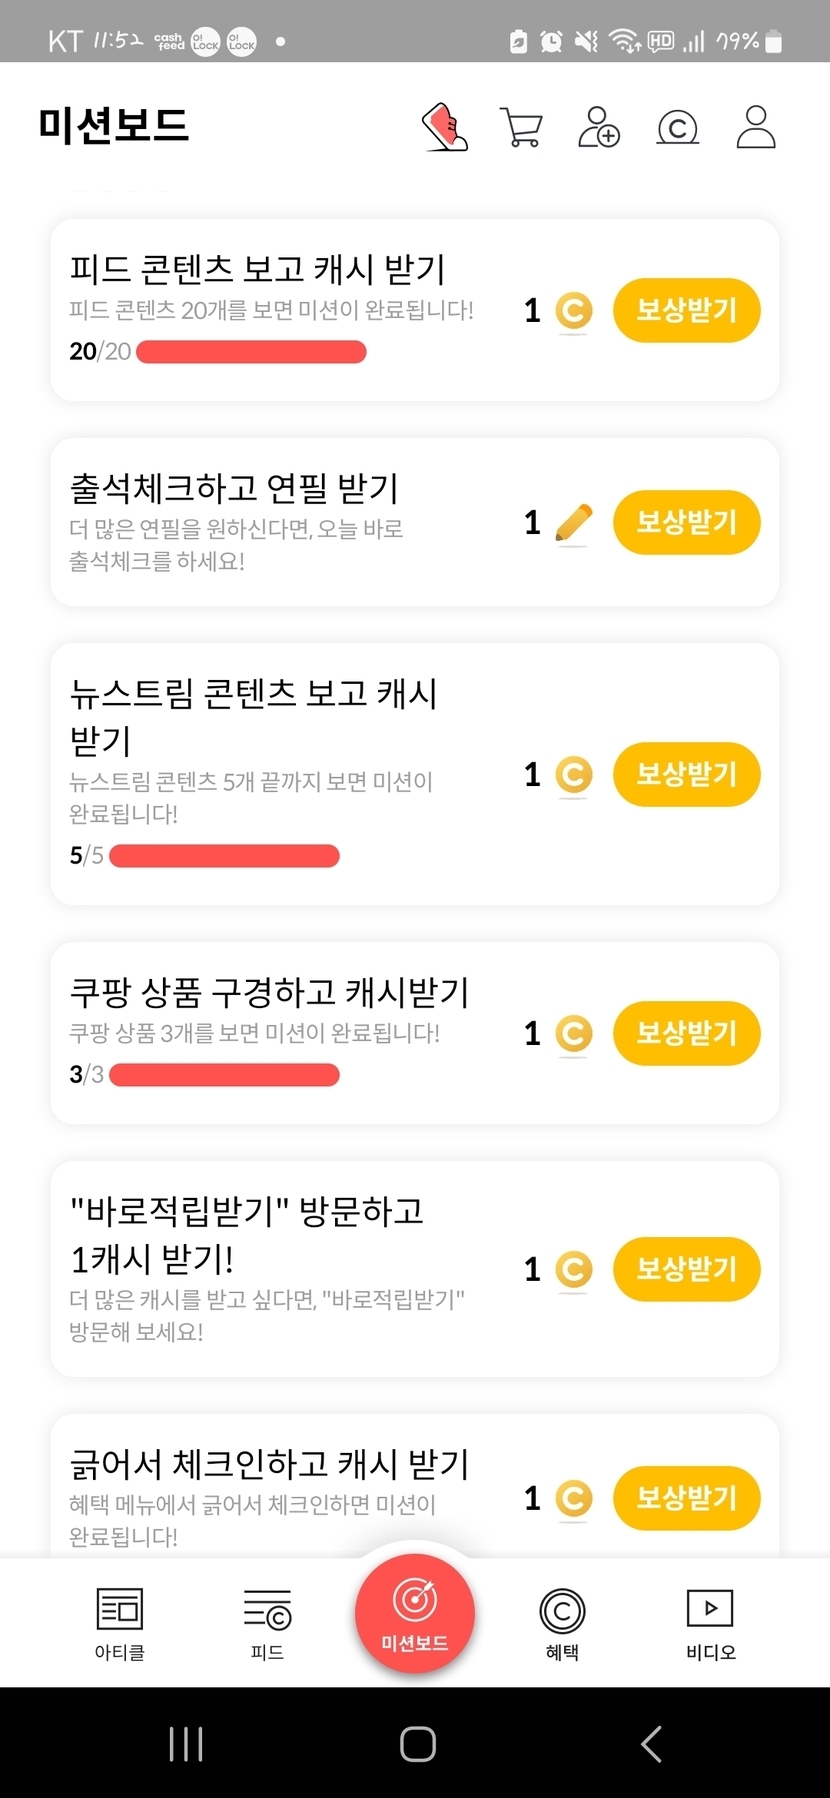Open the 비디오 tab

[x=710, y=1622]
